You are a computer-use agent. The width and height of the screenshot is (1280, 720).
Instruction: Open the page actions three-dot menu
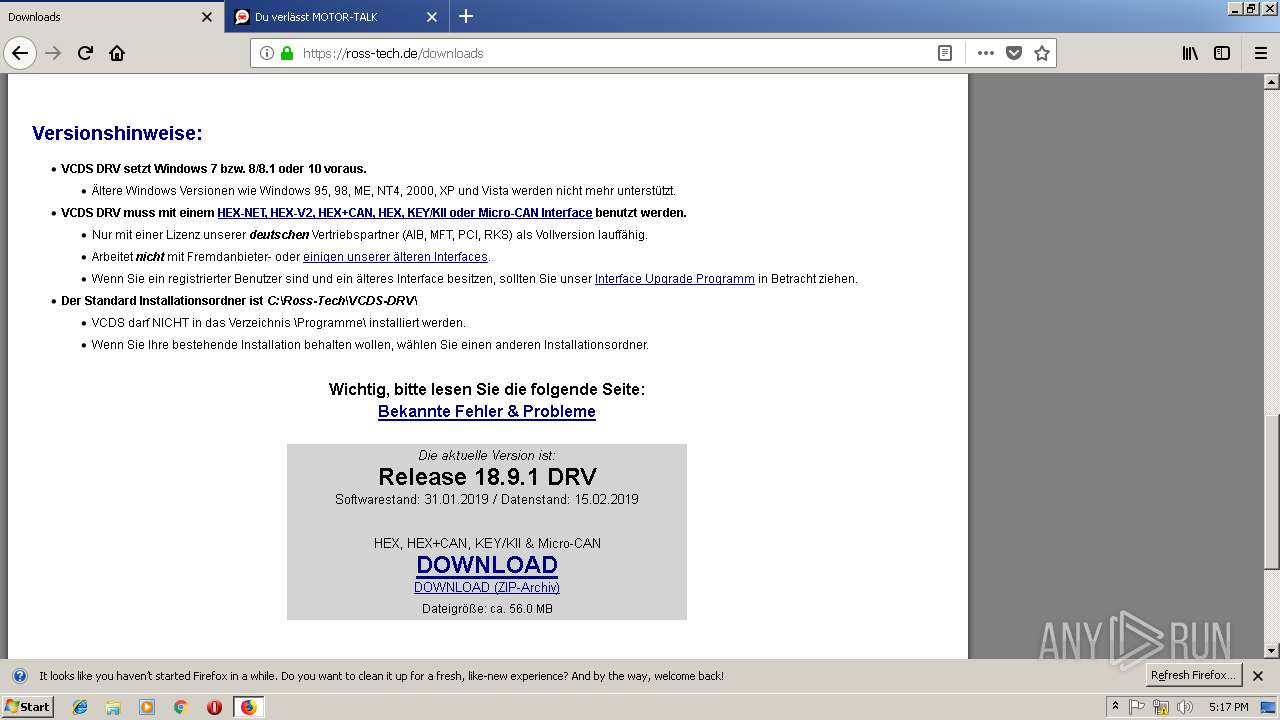tap(985, 53)
